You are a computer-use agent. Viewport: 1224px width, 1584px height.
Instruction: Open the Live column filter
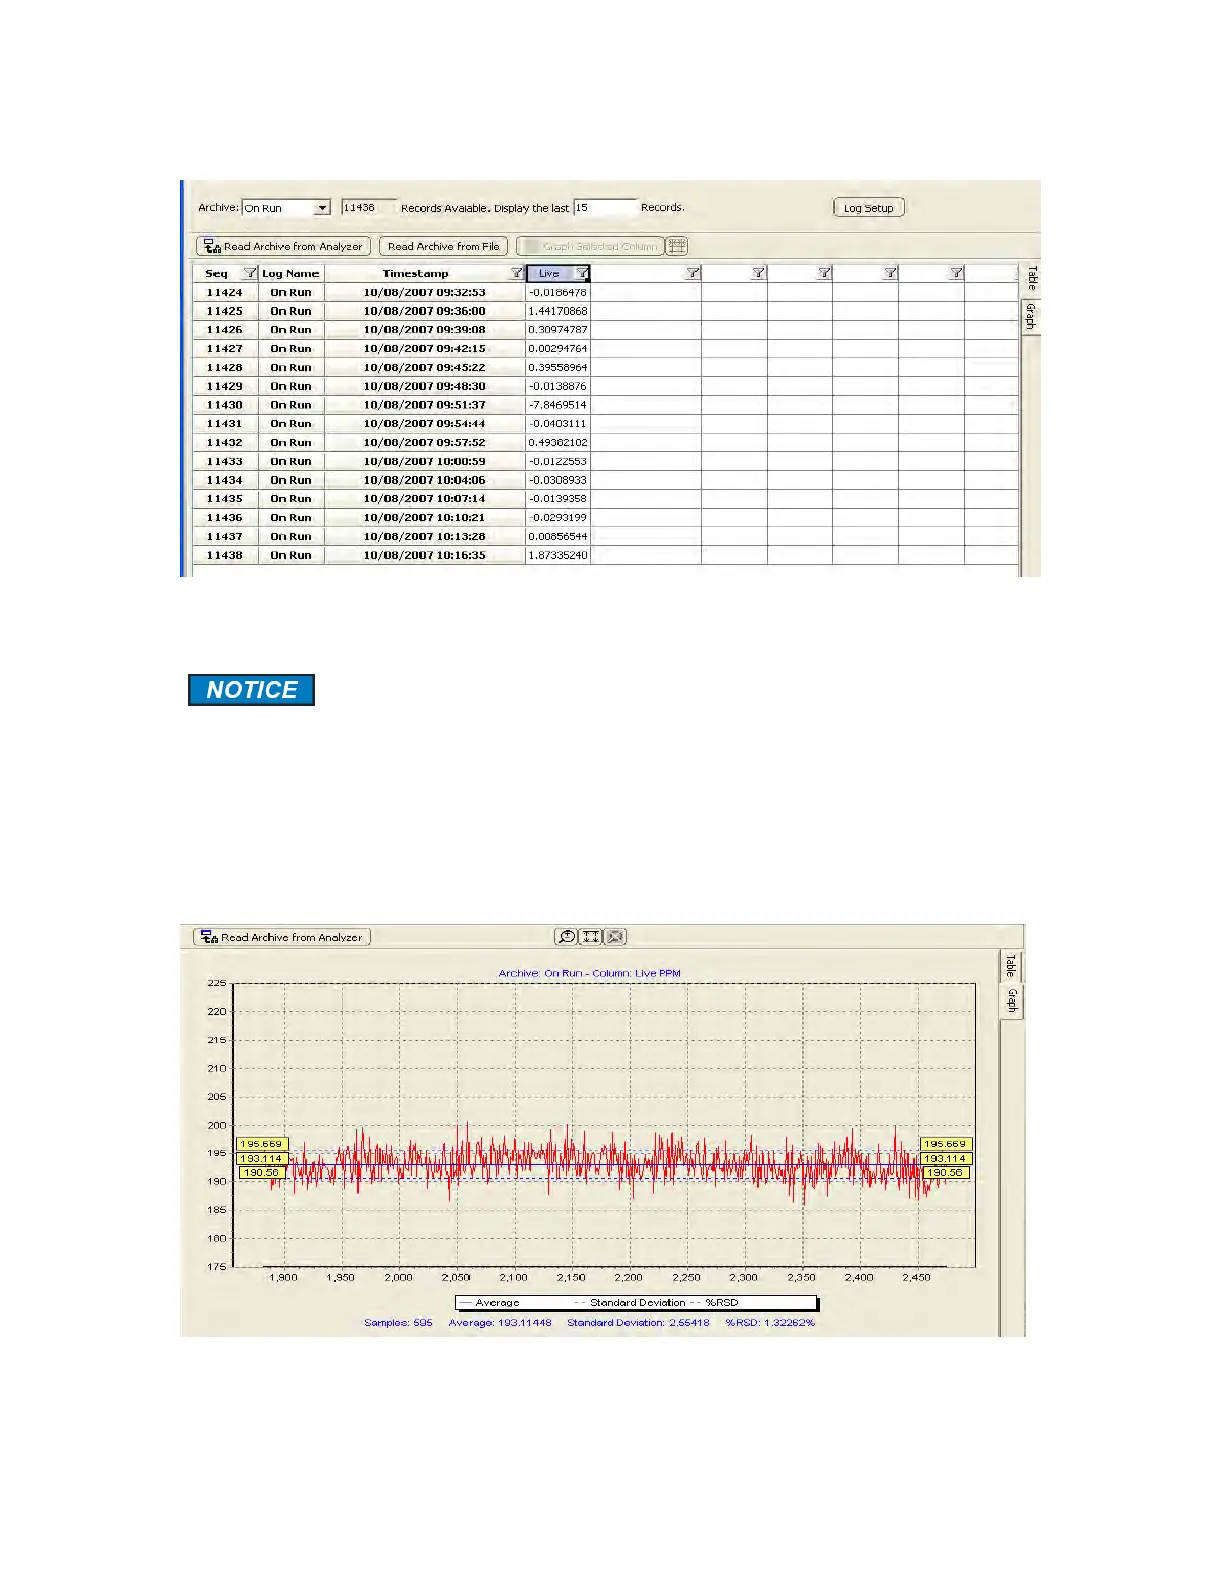coord(582,273)
